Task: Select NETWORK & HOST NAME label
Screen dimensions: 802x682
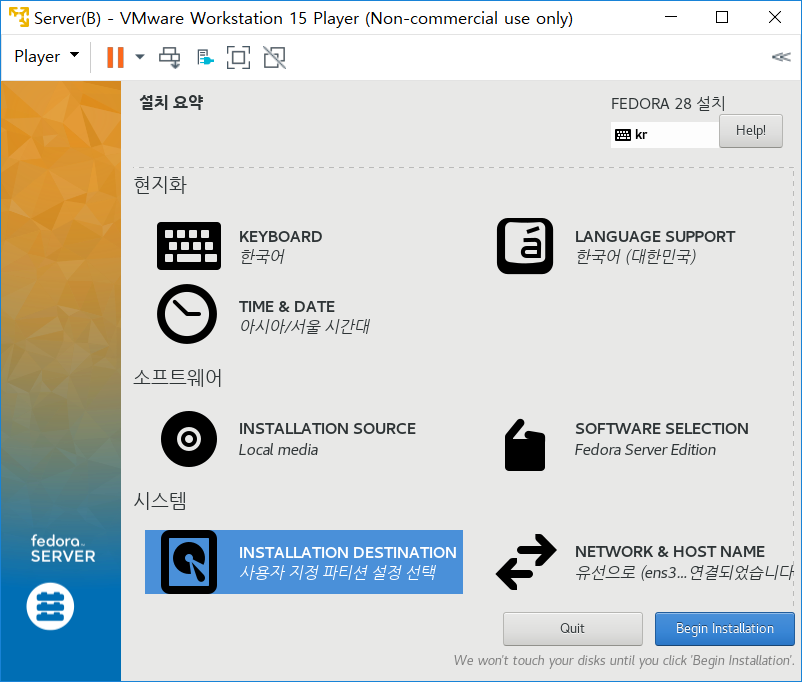Action: [x=670, y=552]
